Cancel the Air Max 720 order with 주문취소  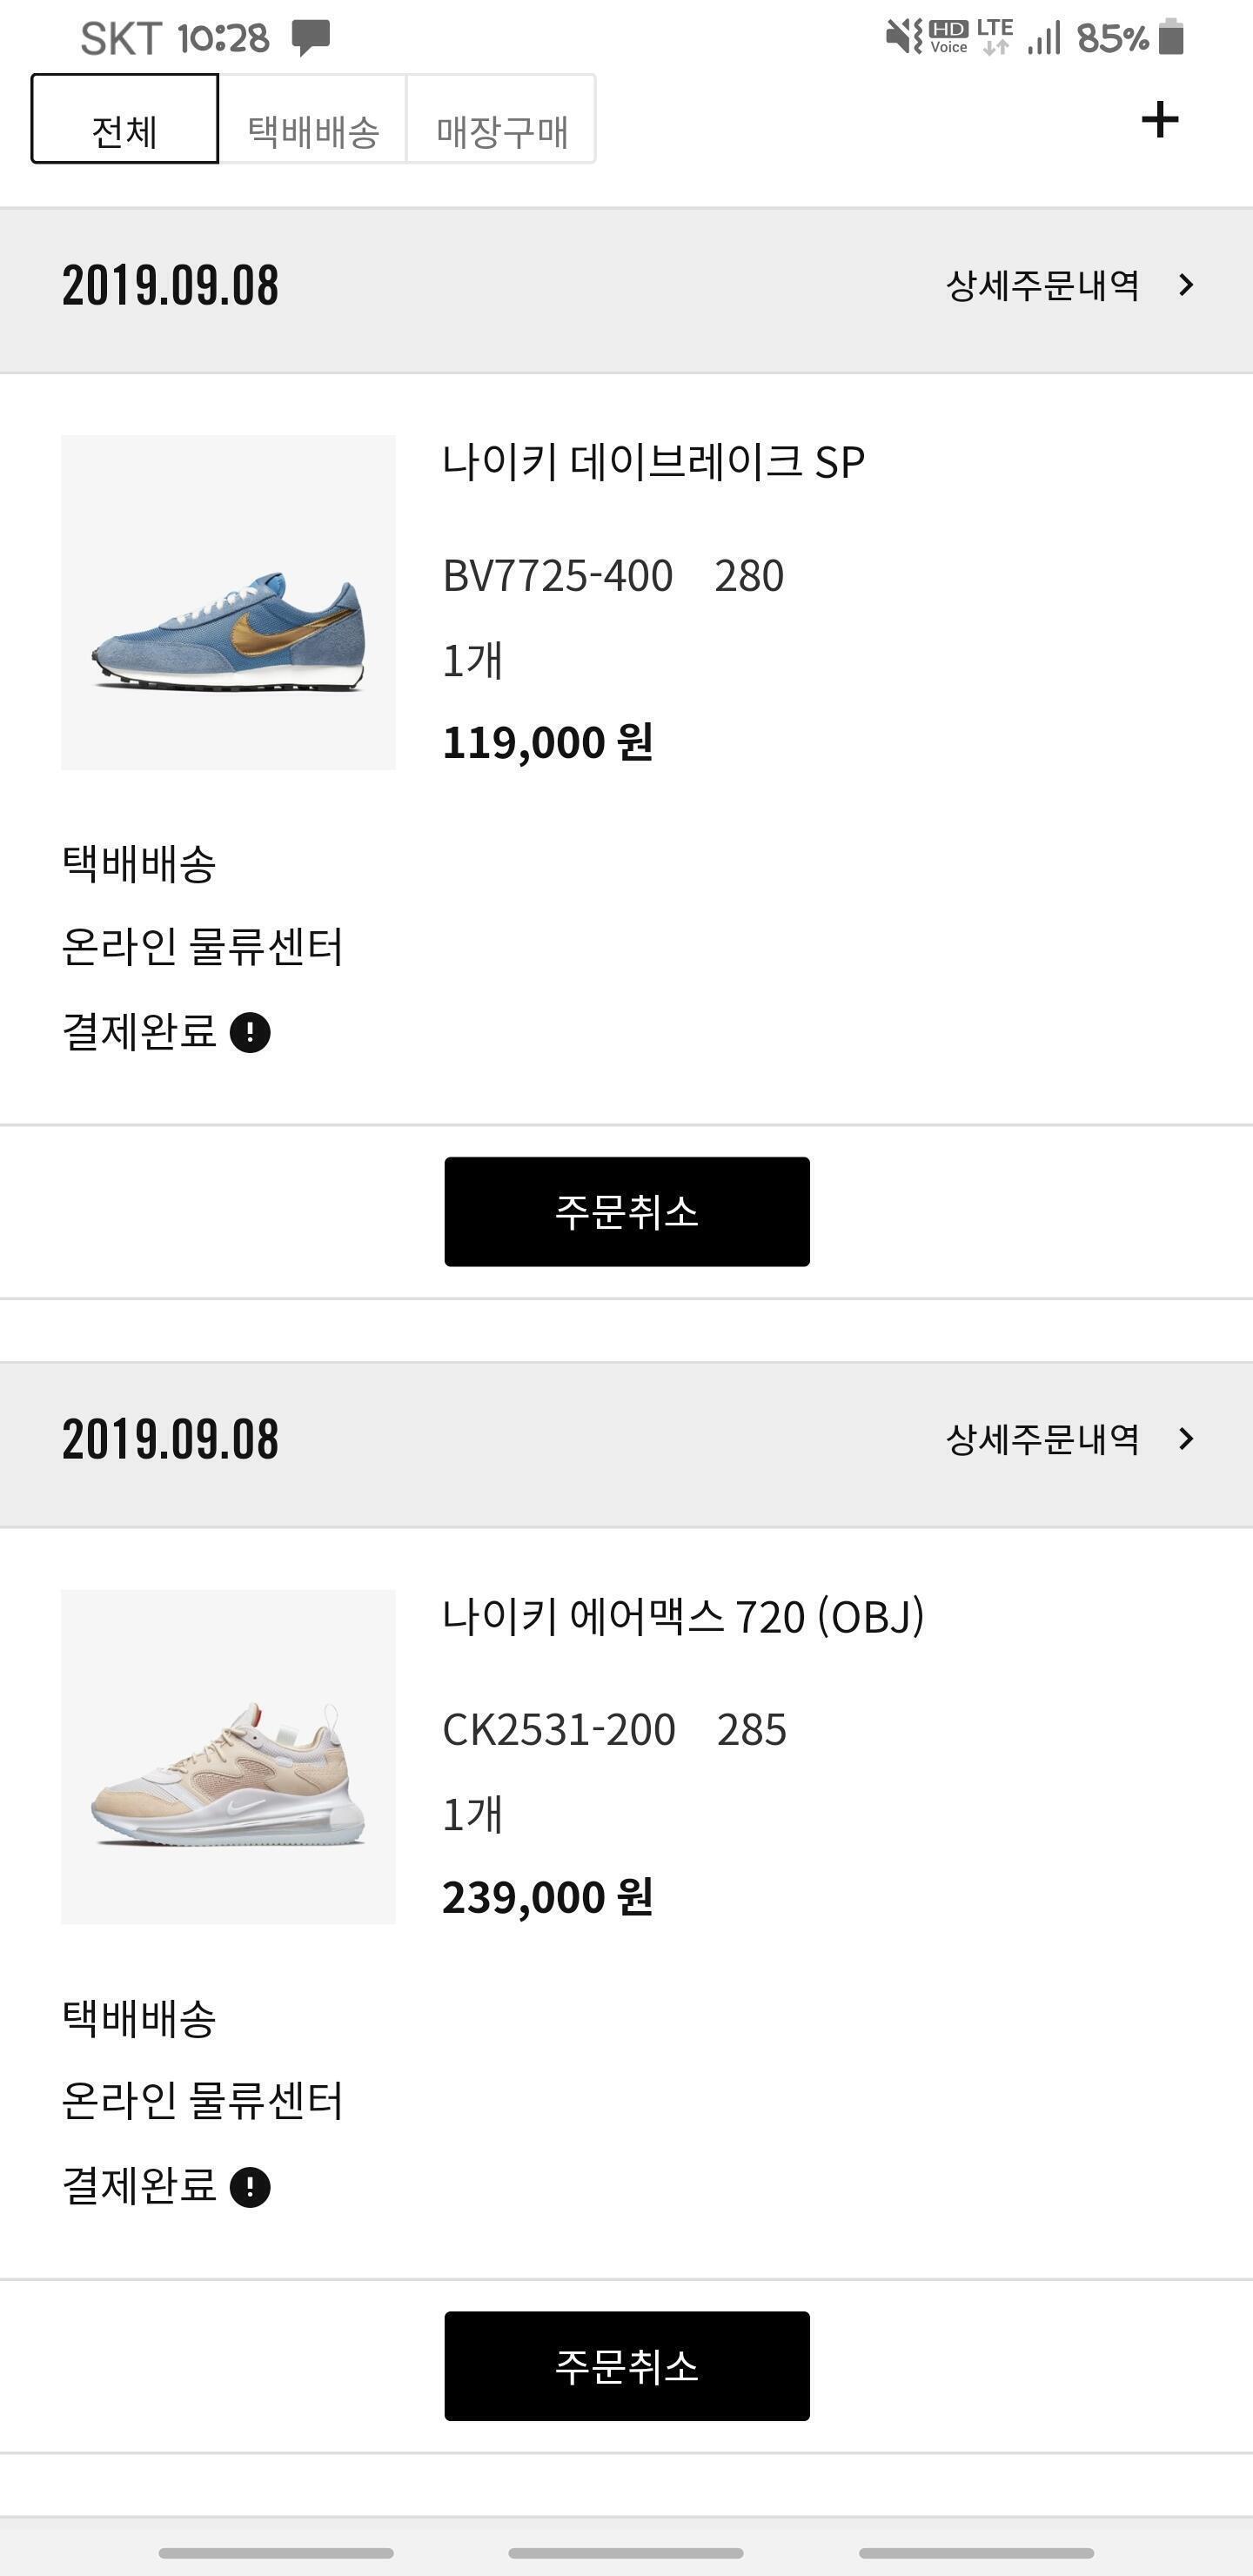pos(627,2366)
